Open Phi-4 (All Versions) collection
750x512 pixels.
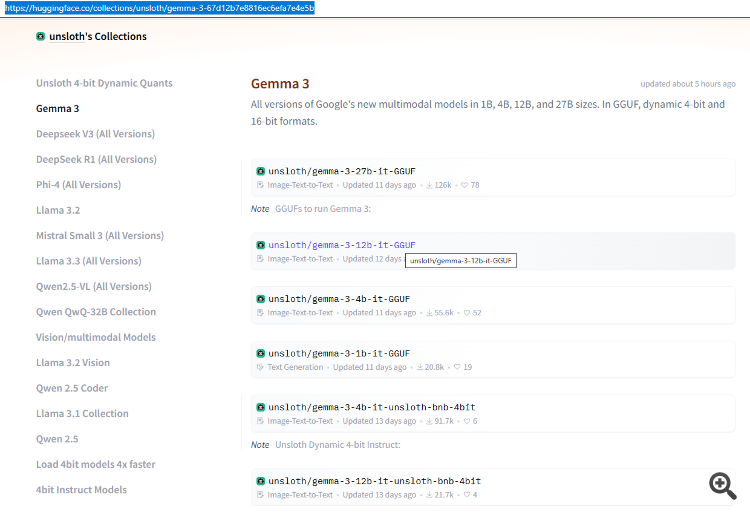tap(78, 185)
